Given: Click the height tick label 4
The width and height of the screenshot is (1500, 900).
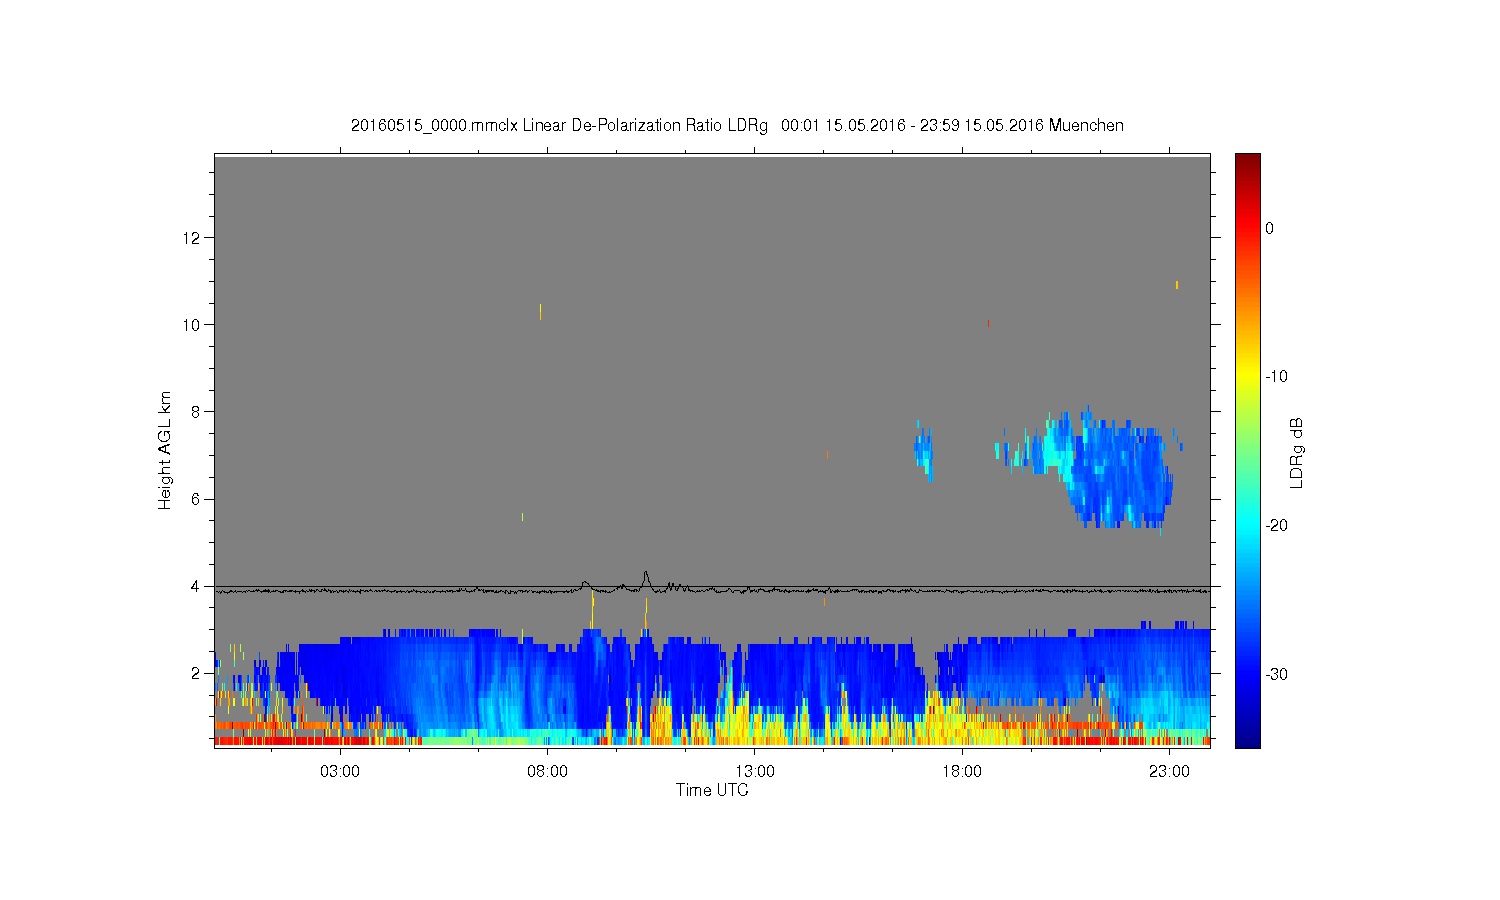Looking at the screenshot, I should (x=197, y=586).
